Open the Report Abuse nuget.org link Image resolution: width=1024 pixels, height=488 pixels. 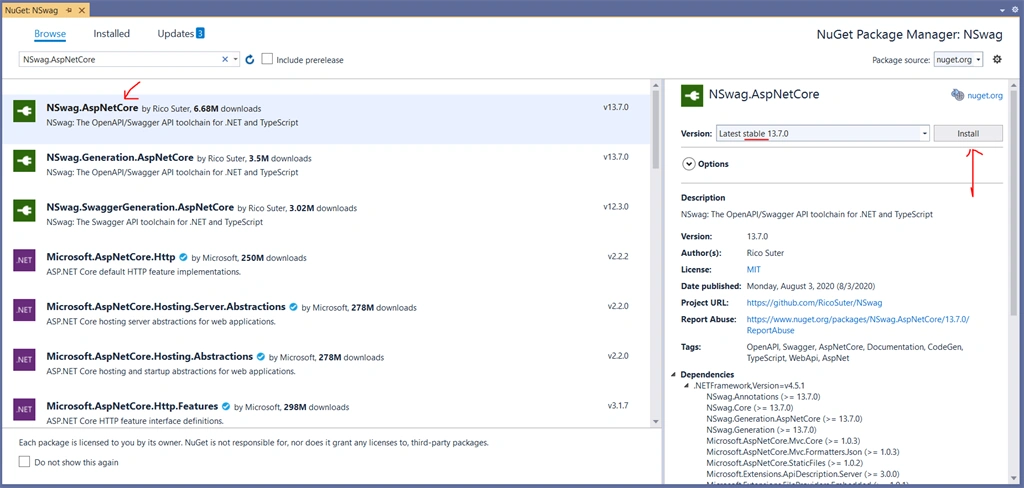click(858, 325)
